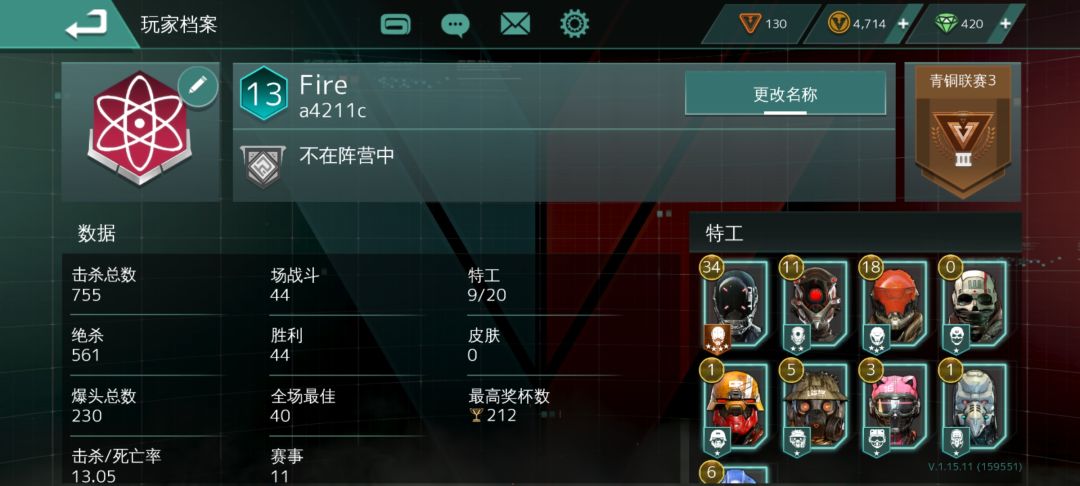Select the level 3 pink cat helmet agent

pyautogui.click(x=893, y=410)
